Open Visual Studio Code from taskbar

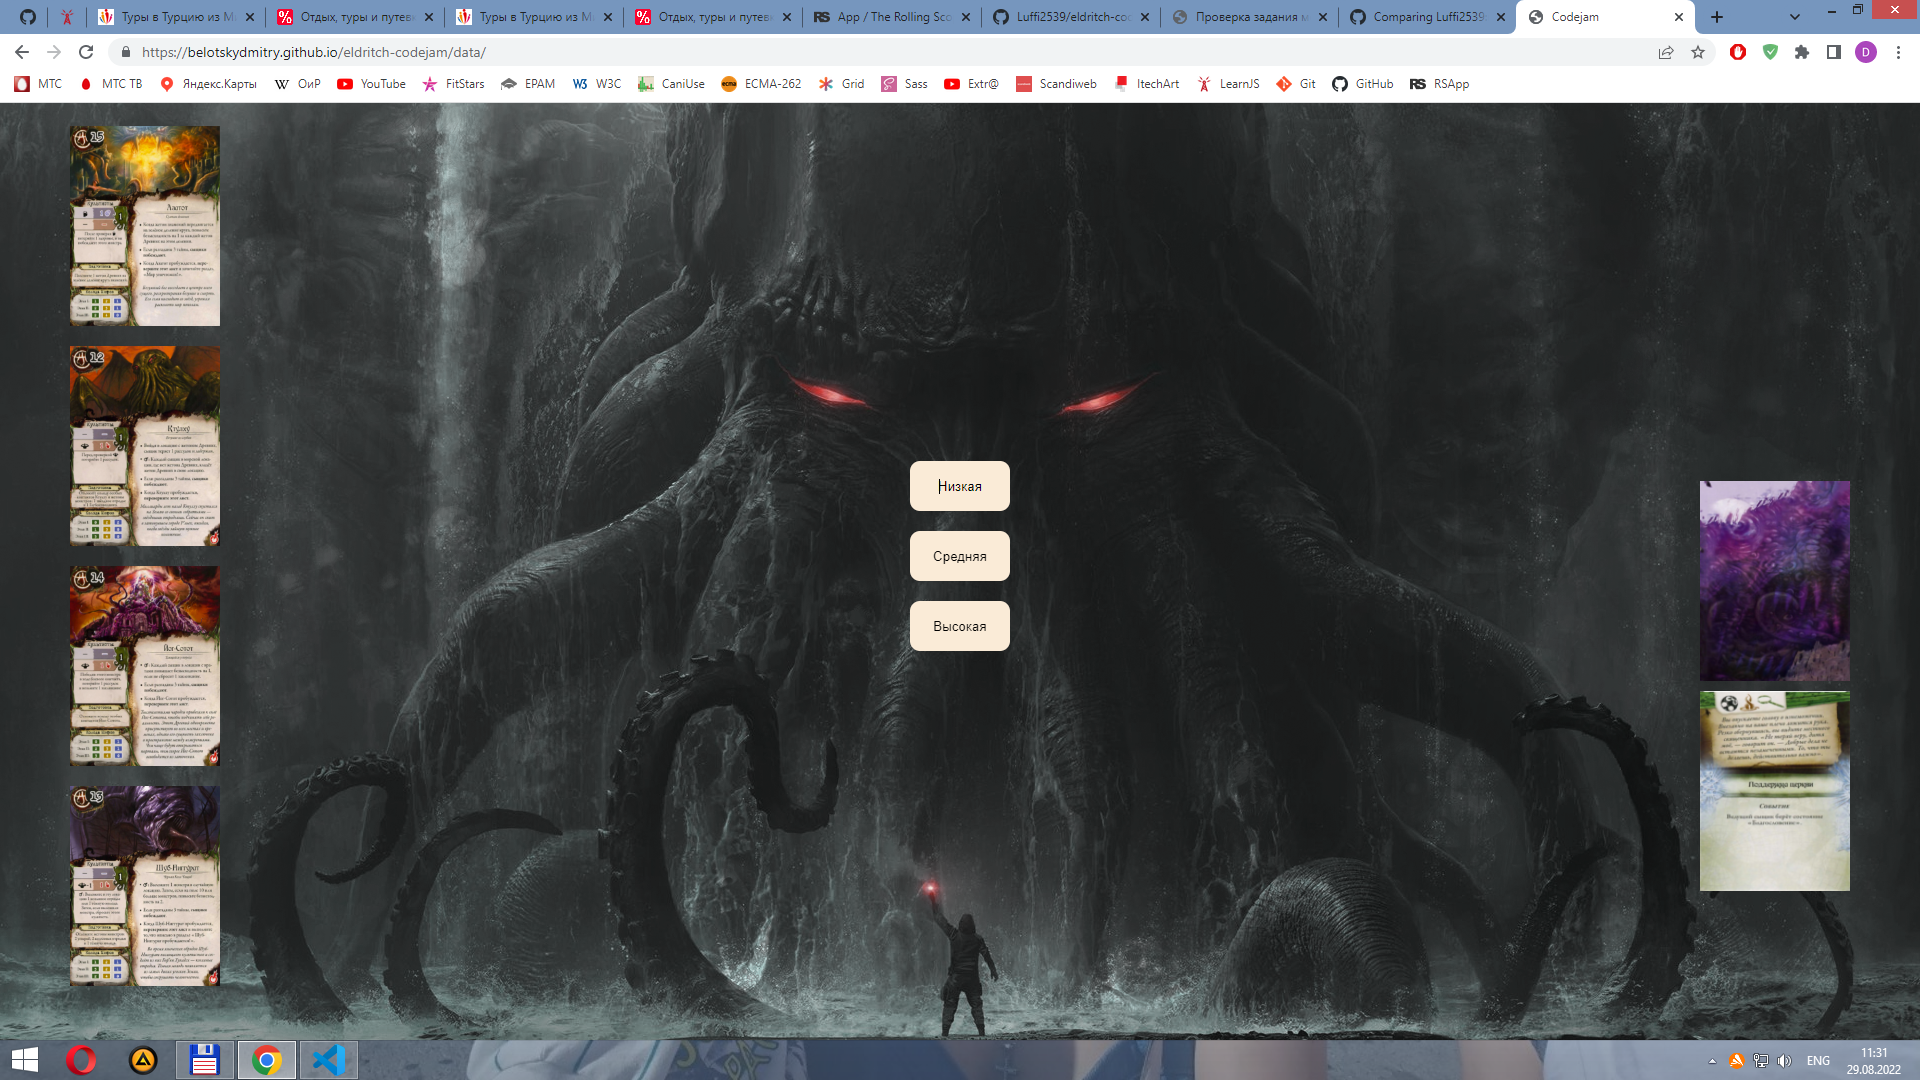click(328, 1060)
